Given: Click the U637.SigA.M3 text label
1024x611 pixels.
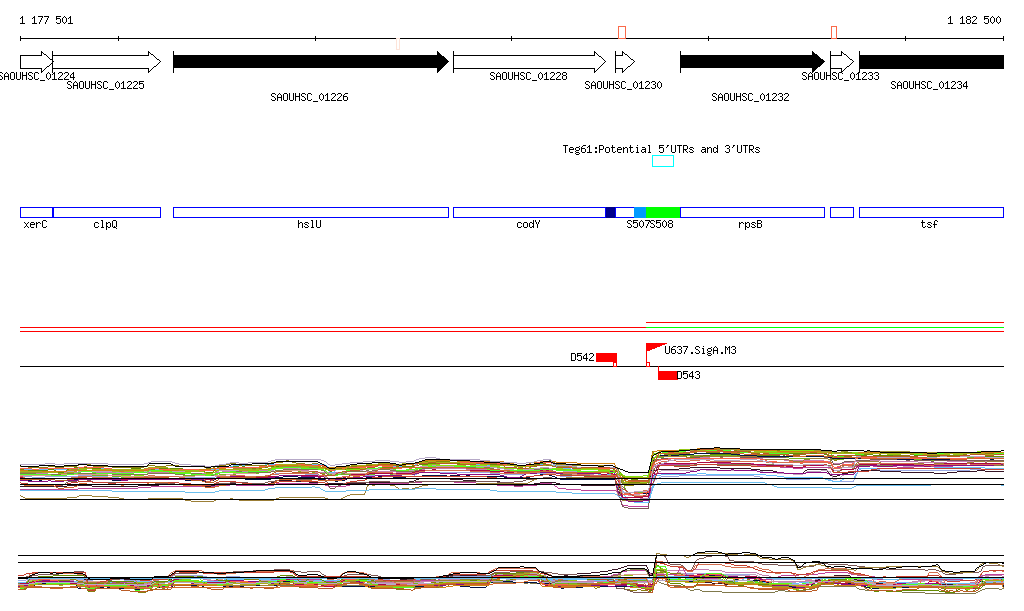Looking at the screenshot, I should pyautogui.click(x=701, y=351).
